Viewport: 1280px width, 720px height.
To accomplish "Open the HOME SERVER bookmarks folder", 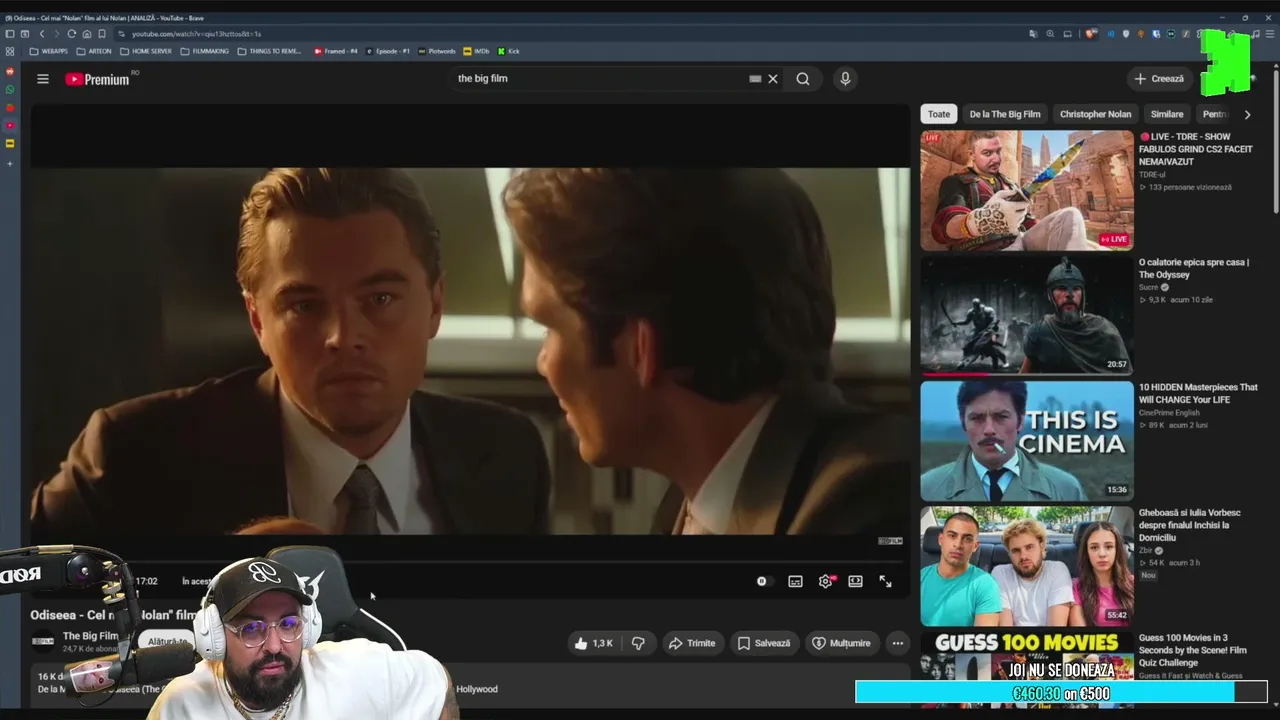I will (146, 51).
